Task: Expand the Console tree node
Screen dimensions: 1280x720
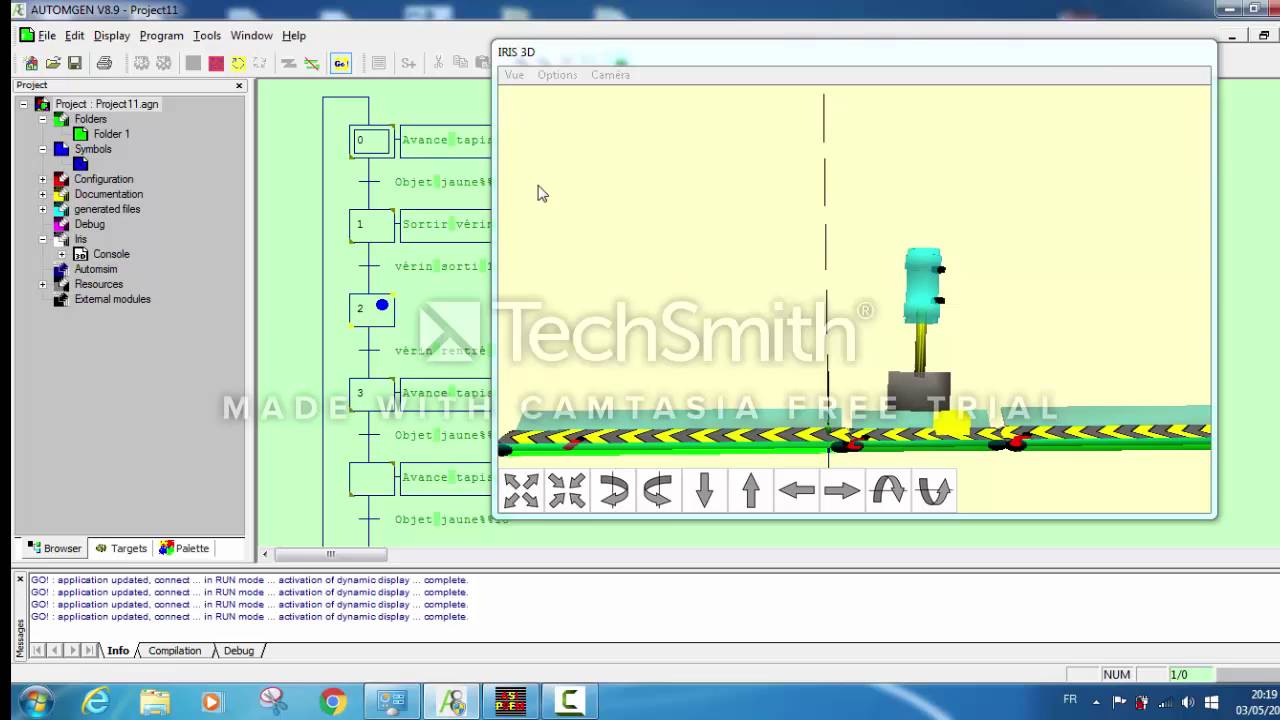Action: [x=62, y=254]
